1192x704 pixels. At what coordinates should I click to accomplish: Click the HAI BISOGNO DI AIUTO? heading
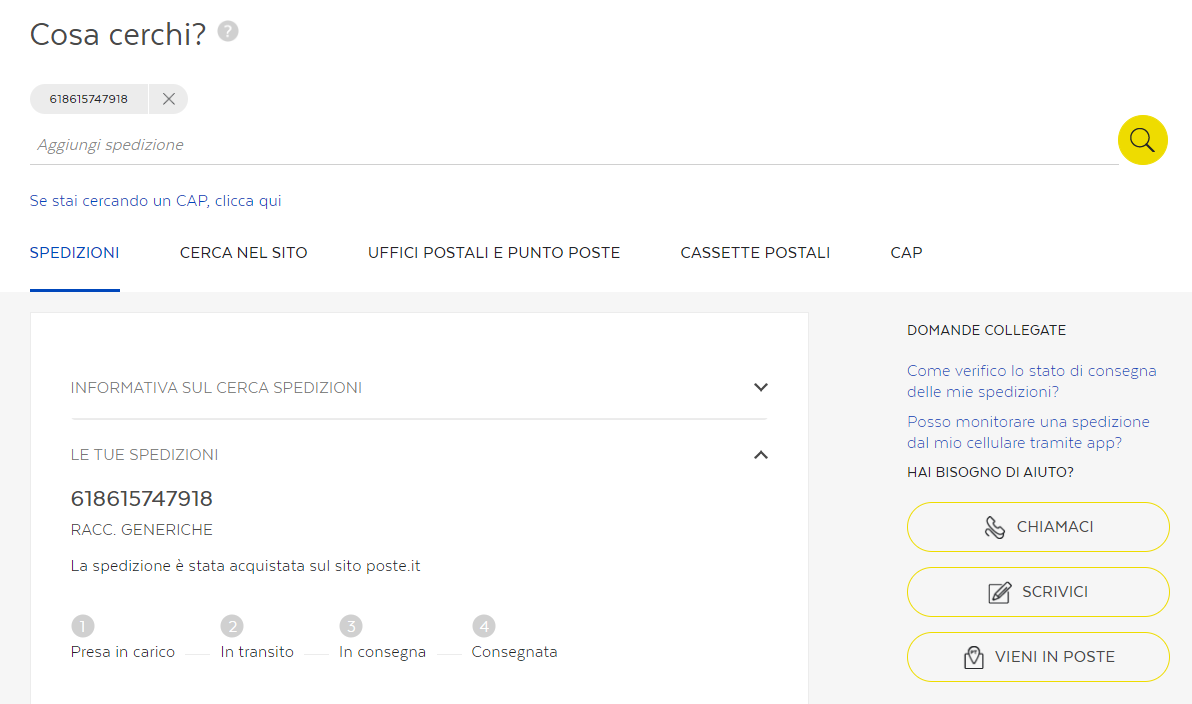click(990, 473)
